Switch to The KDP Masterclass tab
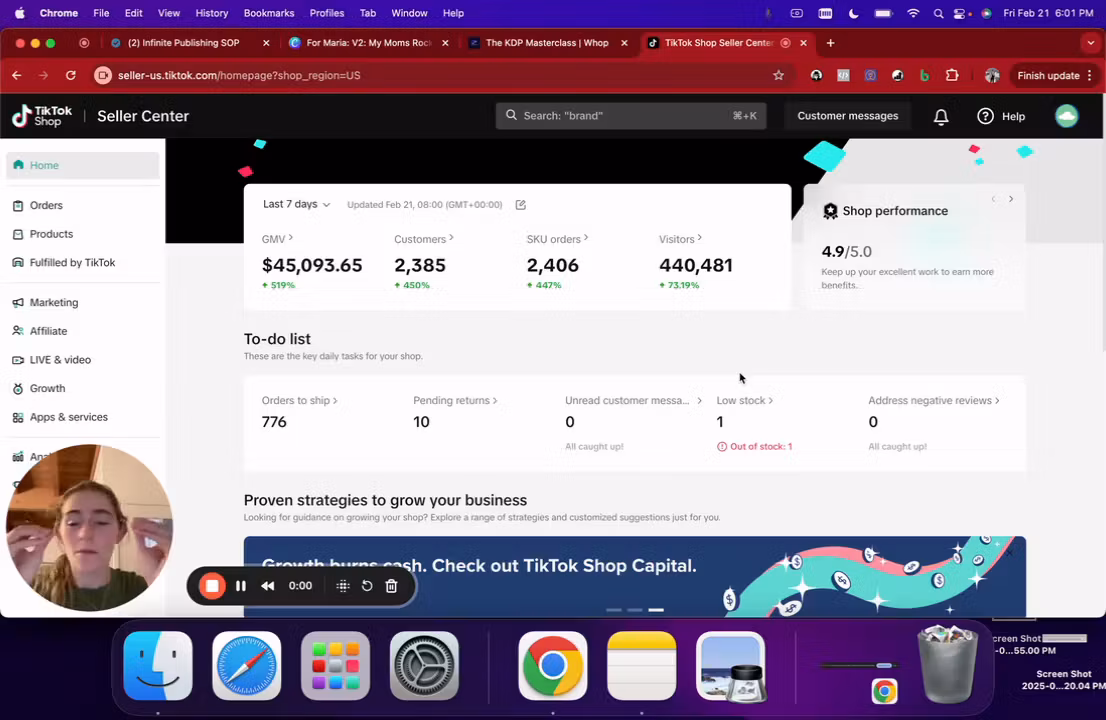 click(x=546, y=43)
